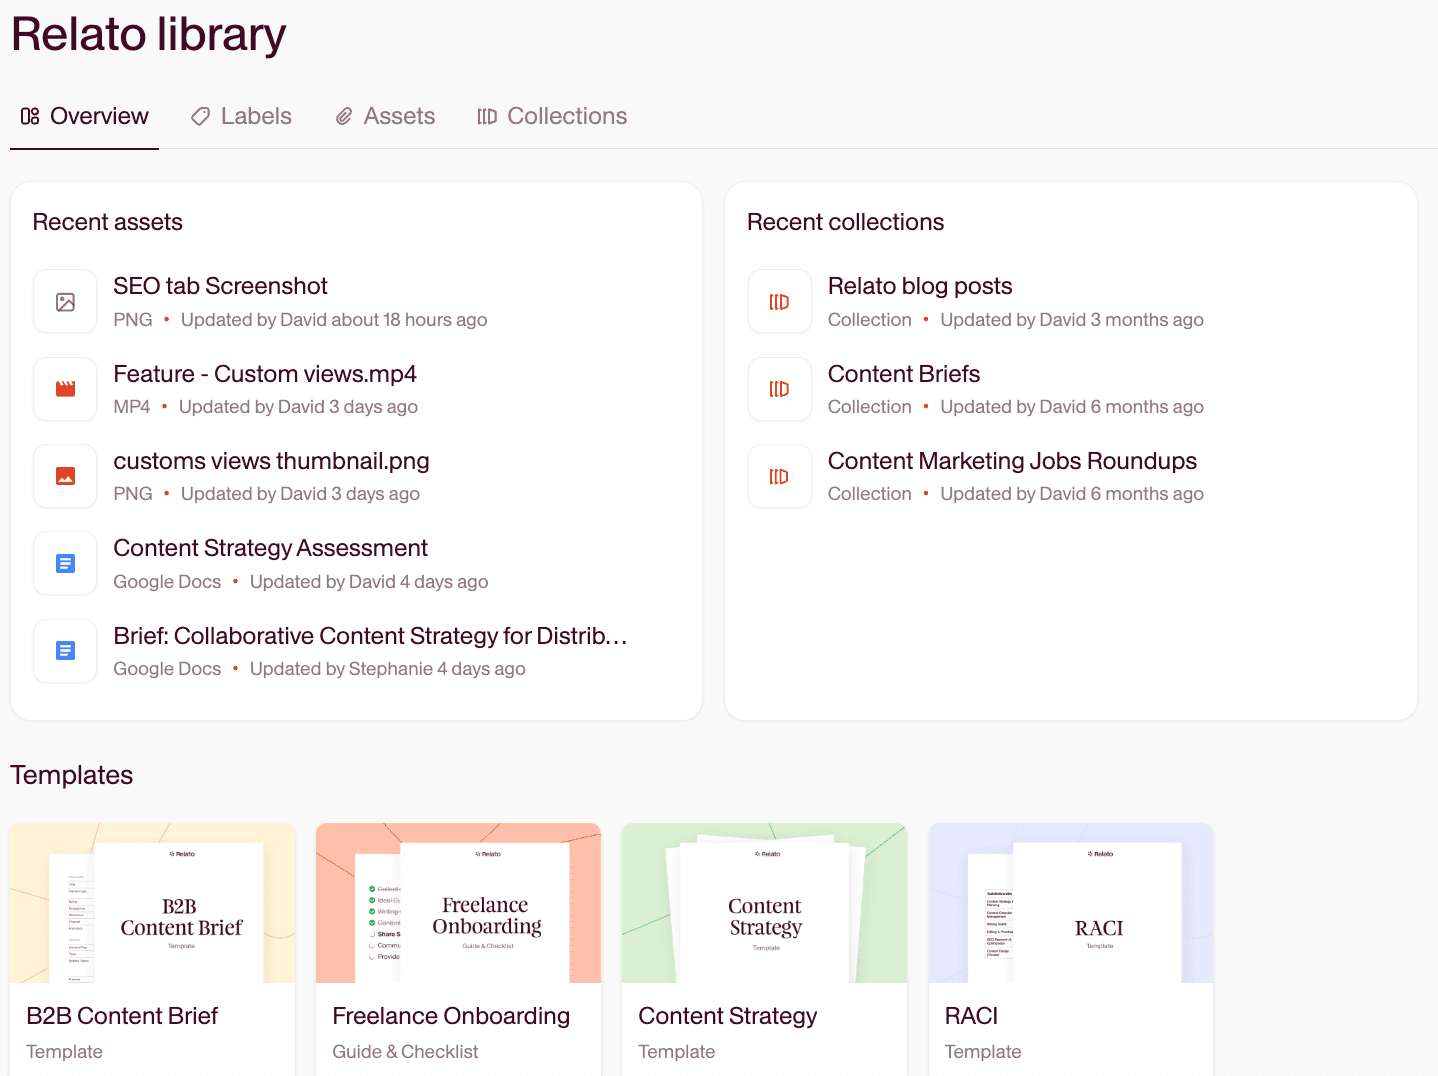Open the SEO tab Screenshot asset title
The image size is (1438, 1076).
220,286
